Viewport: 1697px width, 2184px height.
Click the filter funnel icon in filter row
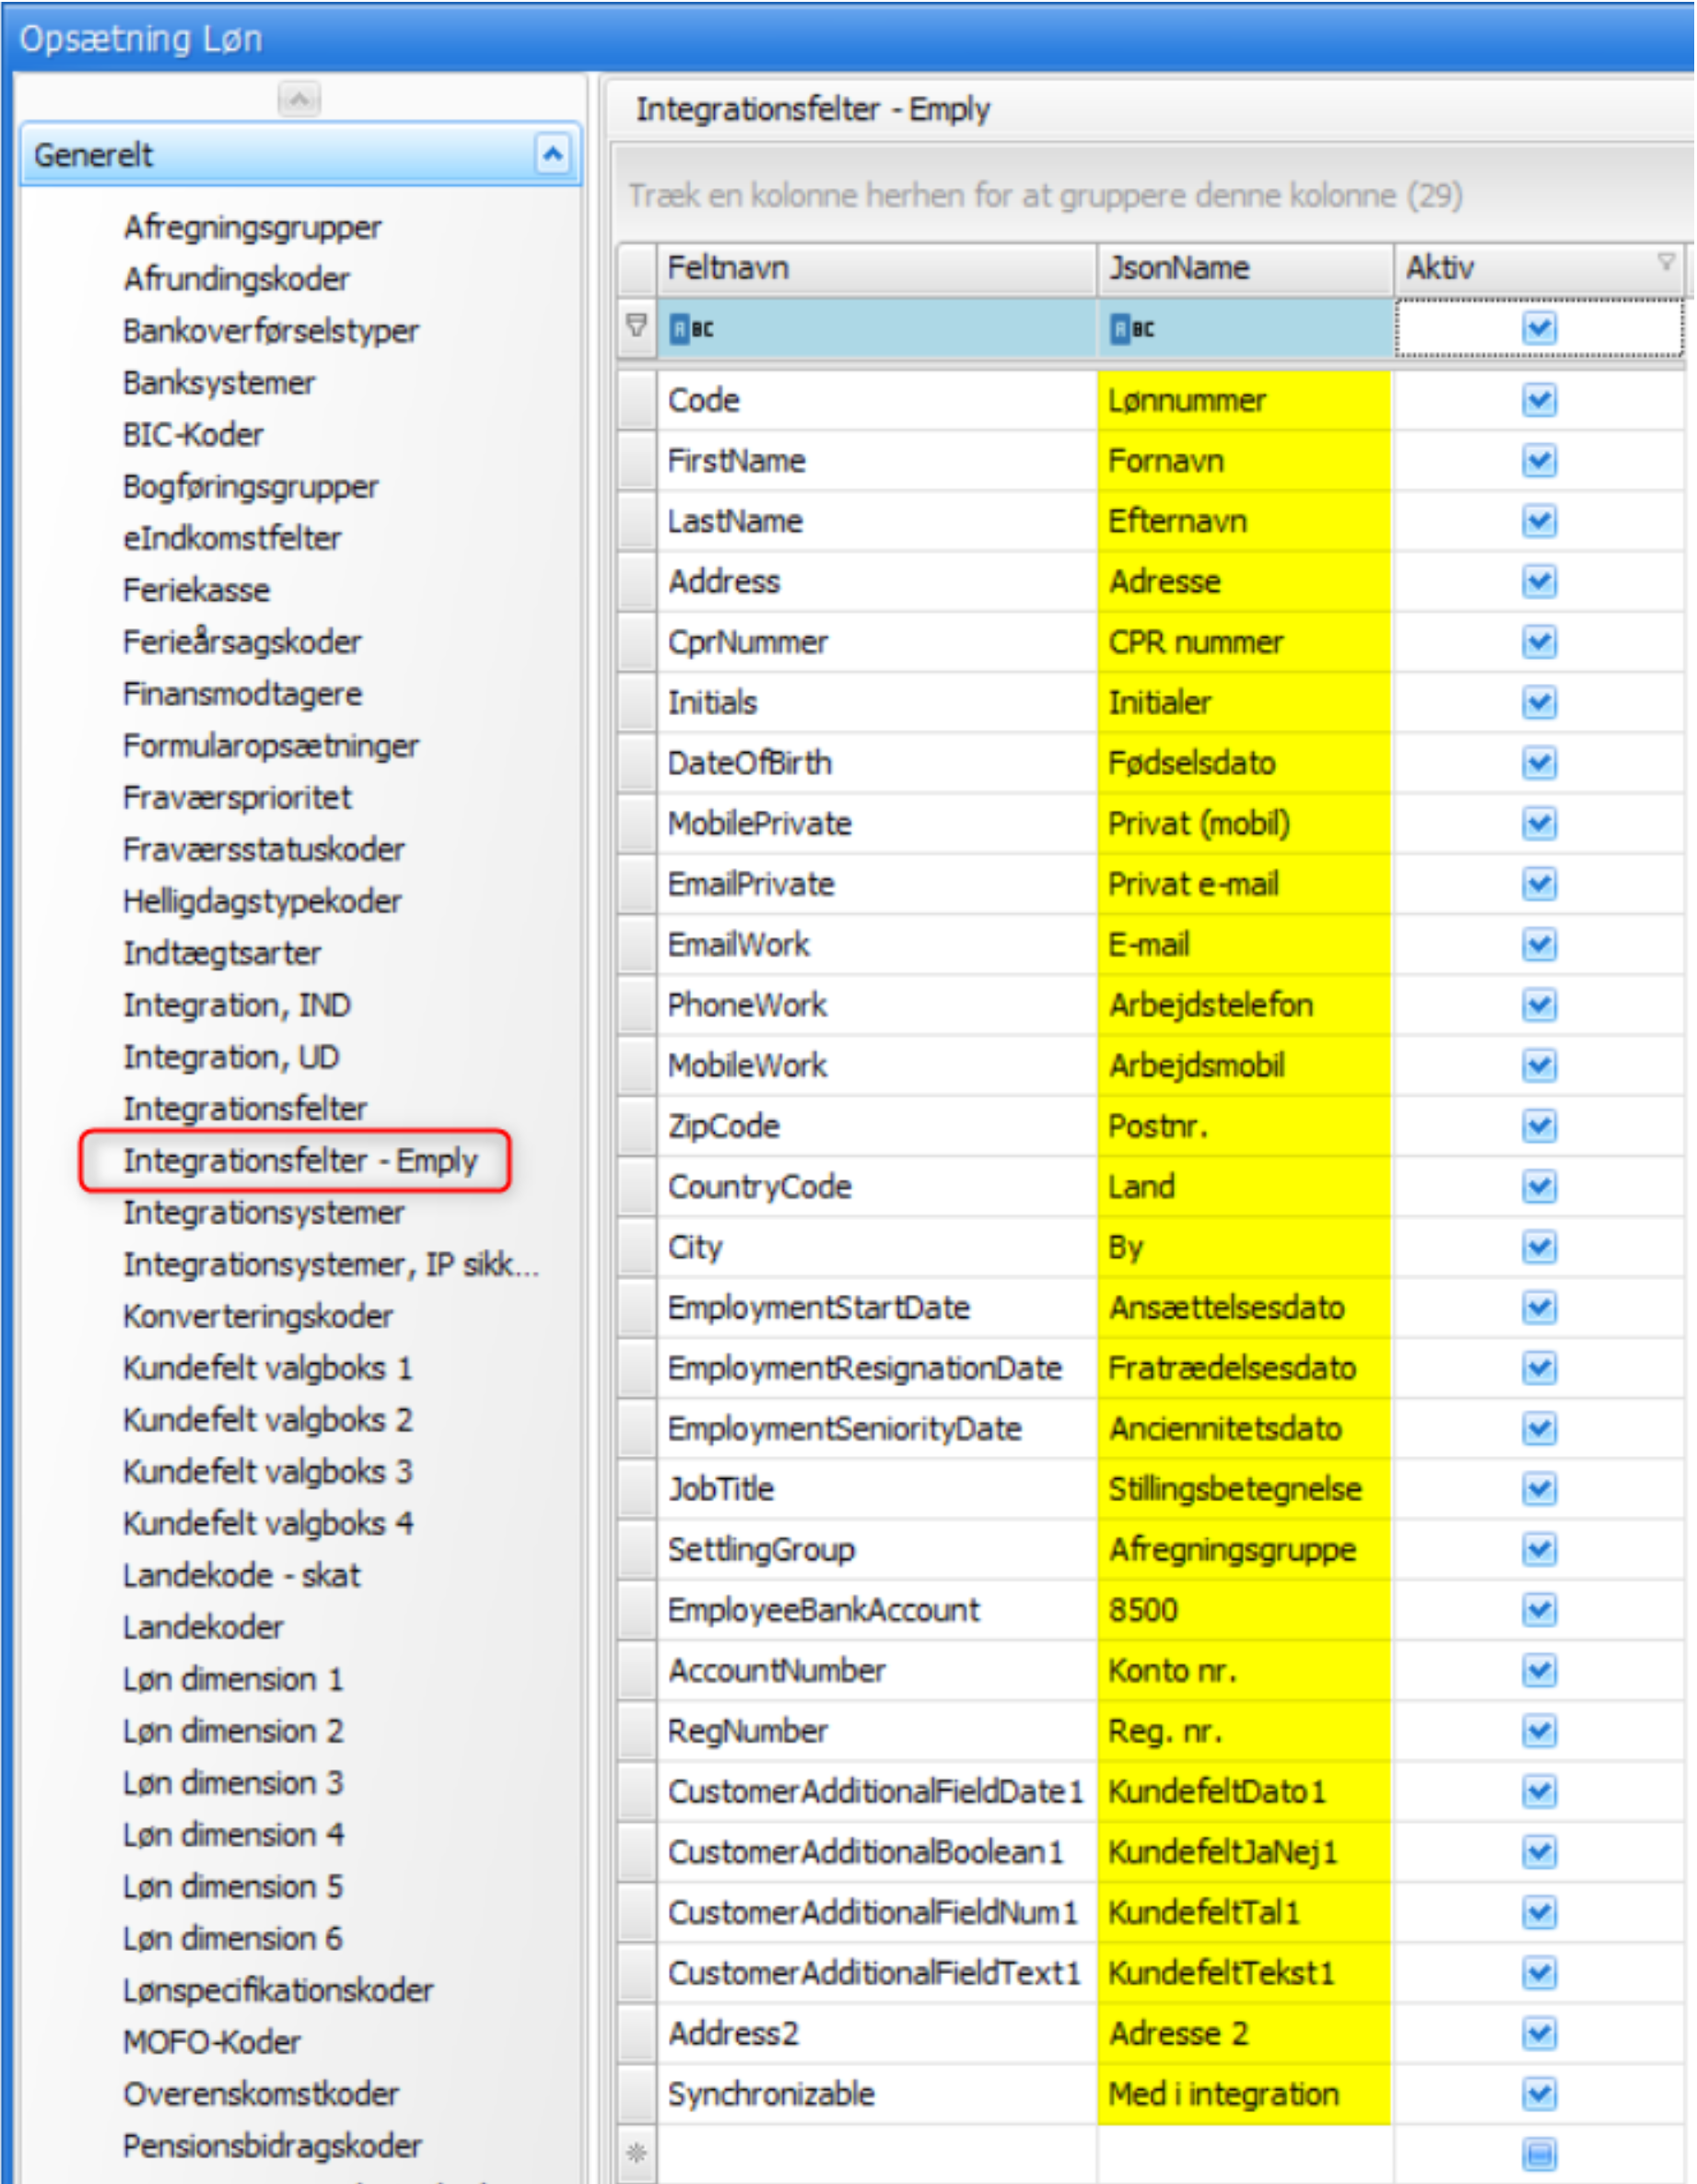click(x=636, y=325)
